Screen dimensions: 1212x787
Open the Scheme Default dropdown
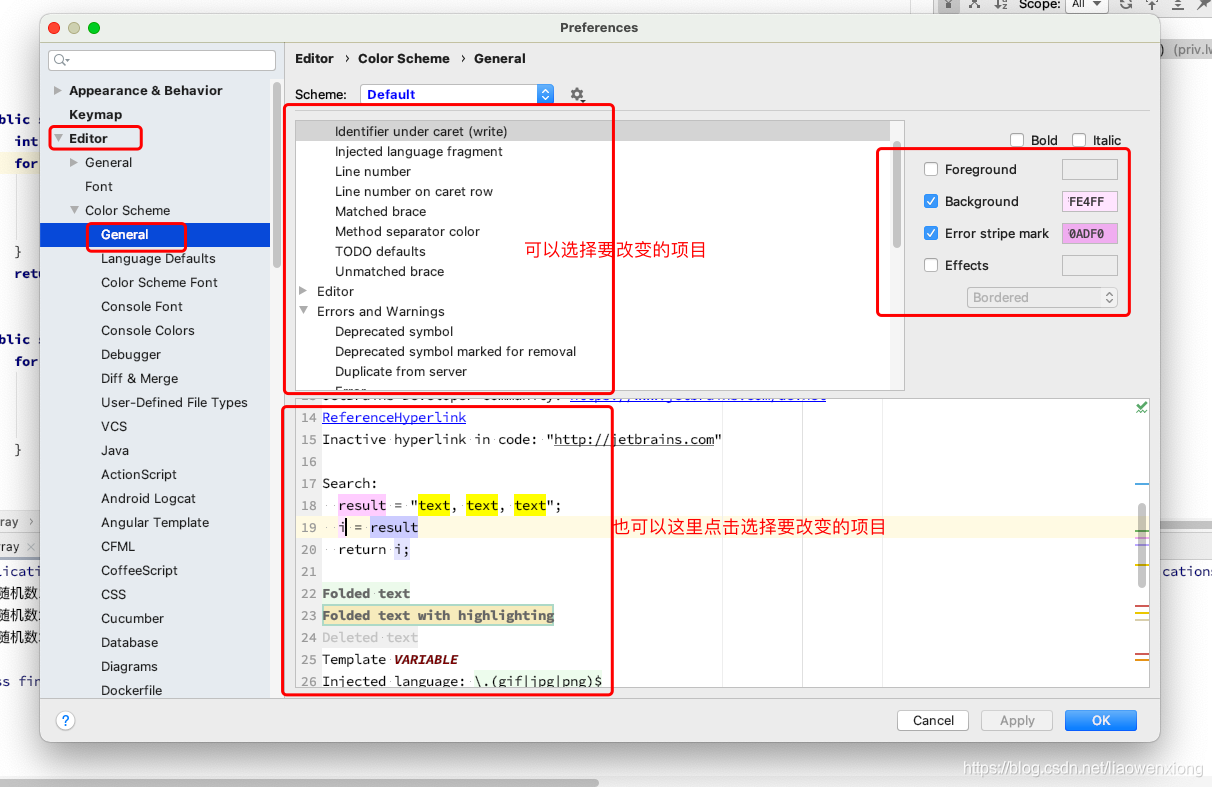click(x=456, y=94)
